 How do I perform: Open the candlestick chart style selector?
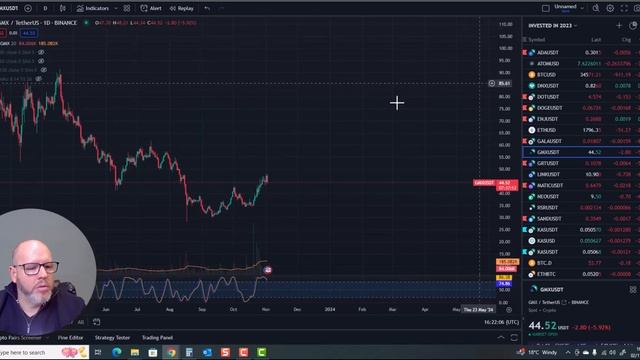coord(63,8)
